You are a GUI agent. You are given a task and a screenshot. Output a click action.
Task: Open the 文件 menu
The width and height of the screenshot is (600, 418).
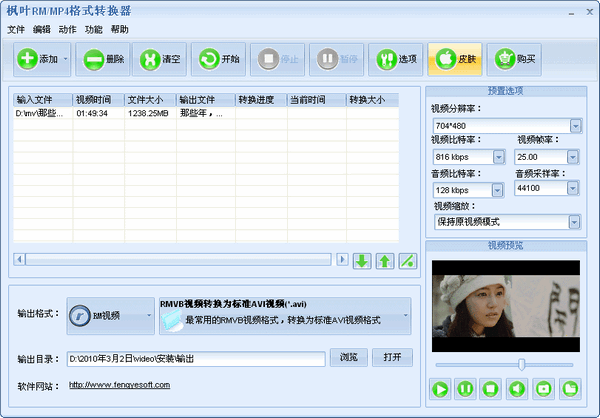pyautogui.click(x=16, y=30)
